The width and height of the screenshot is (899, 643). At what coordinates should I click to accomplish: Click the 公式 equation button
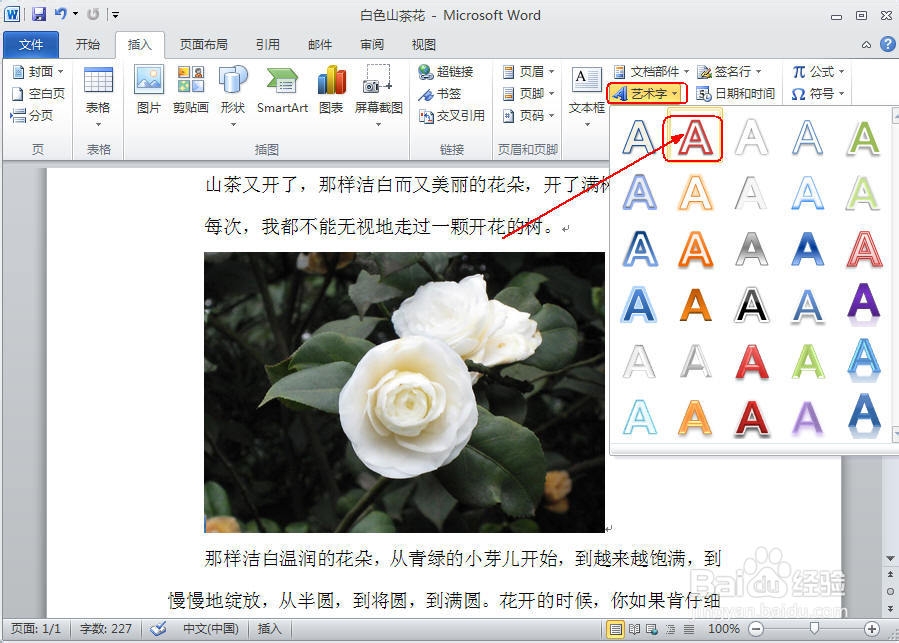coord(818,72)
